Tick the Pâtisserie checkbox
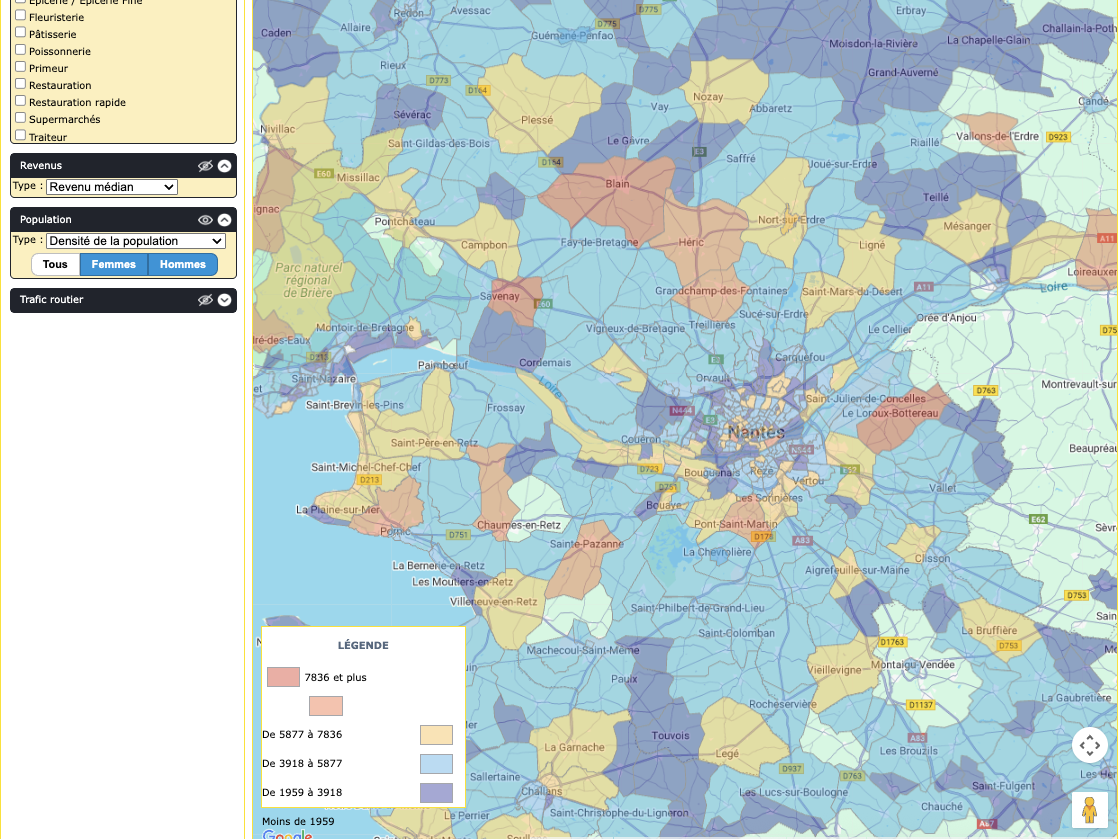Screen dimensions: 1119x839 click(x=21, y=33)
